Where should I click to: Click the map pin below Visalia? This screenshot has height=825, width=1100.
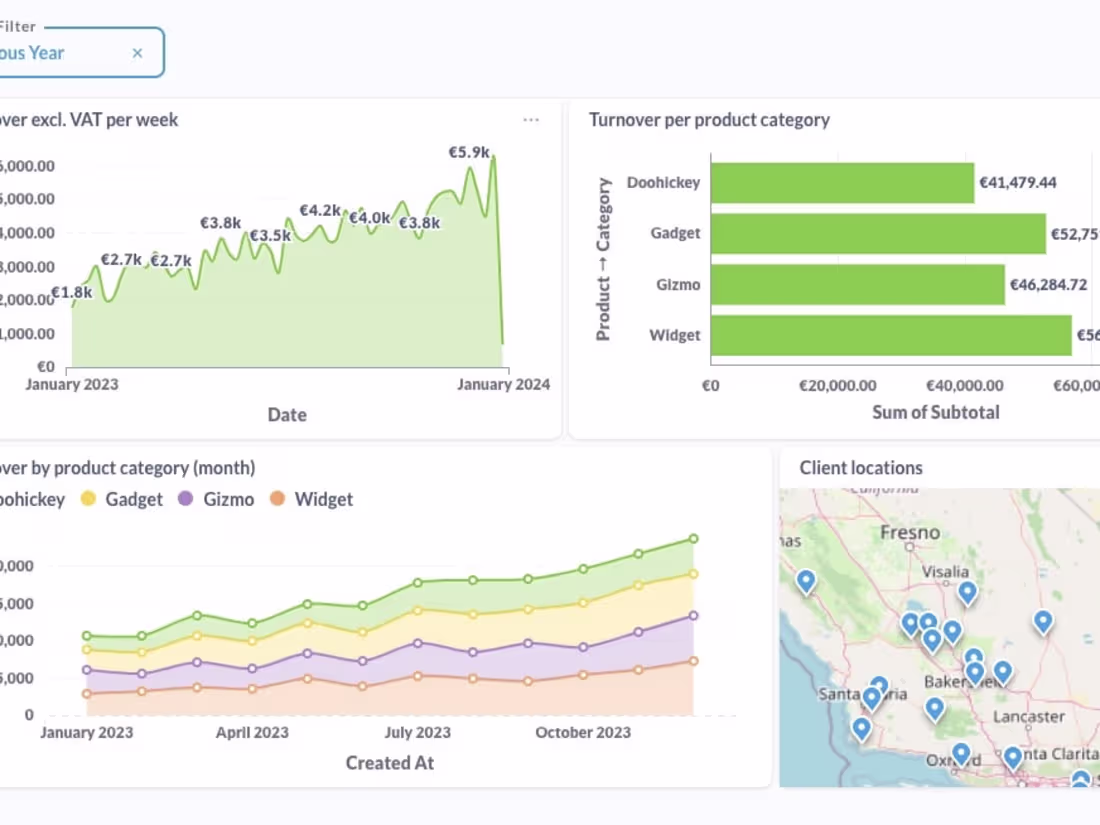[x=966, y=593]
